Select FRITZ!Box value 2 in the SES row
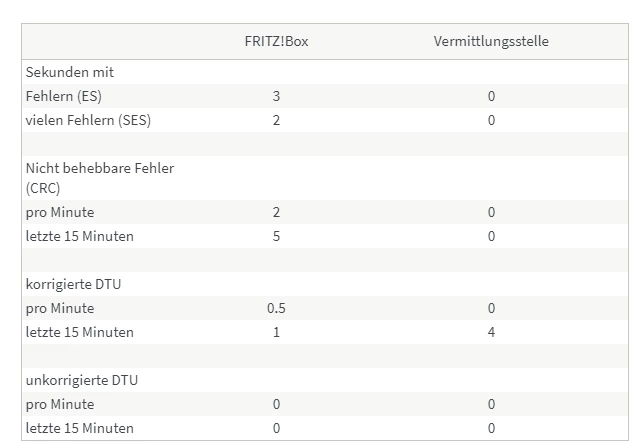Screen dimensions: 636x448 [276, 120]
